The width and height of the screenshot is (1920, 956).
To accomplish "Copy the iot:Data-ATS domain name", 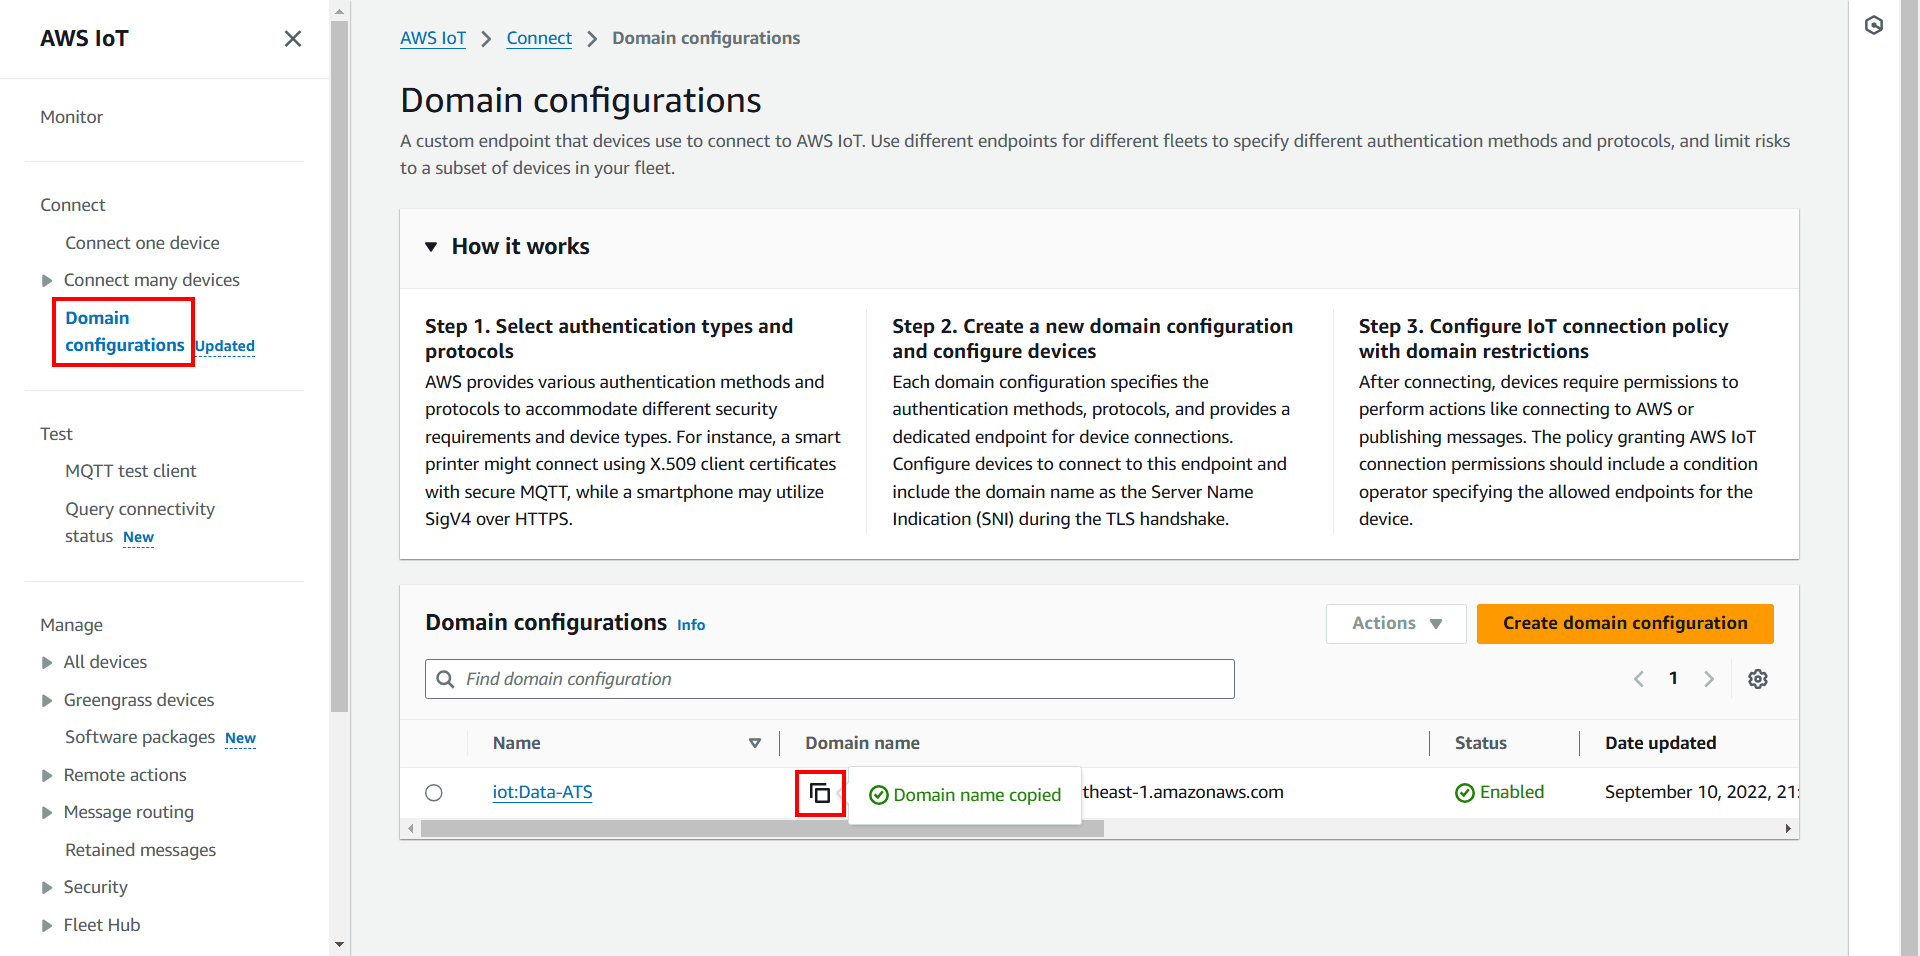I will tap(820, 793).
